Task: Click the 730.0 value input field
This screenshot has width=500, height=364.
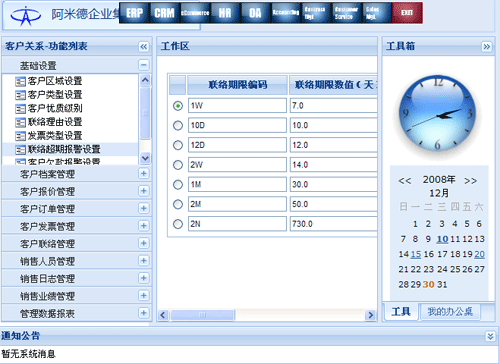Action: tap(334, 224)
